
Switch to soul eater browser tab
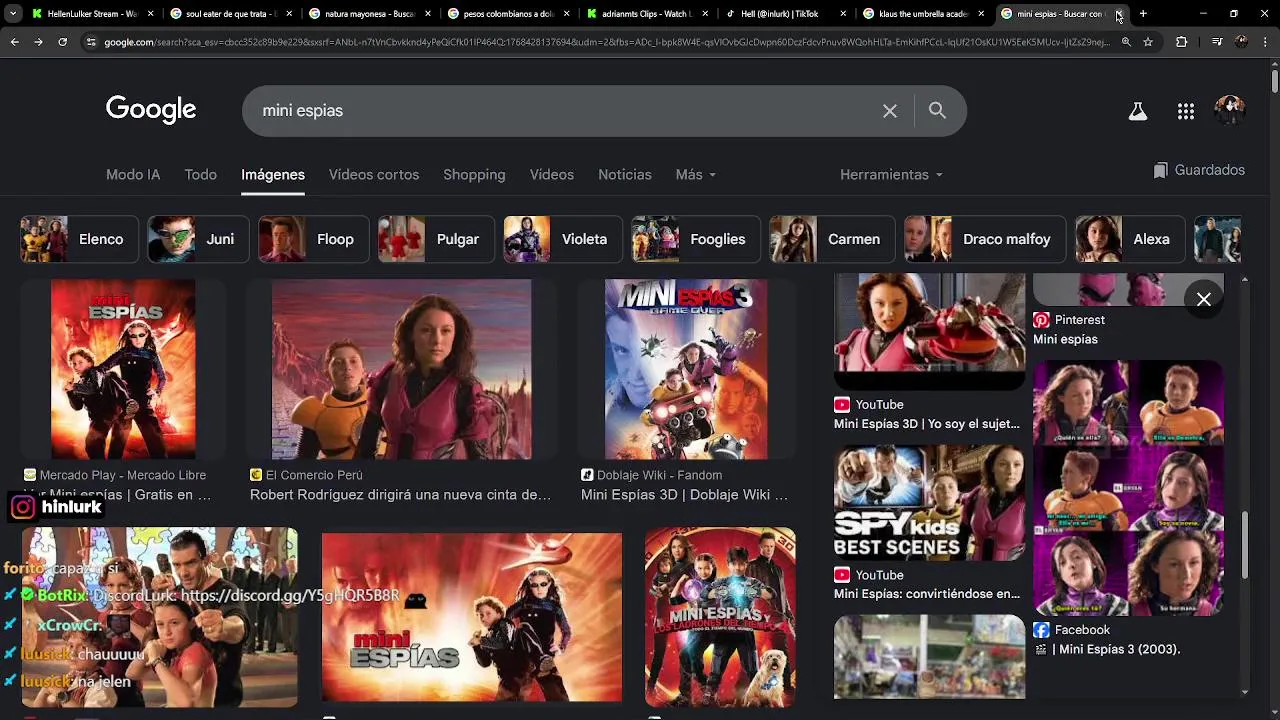coord(230,14)
